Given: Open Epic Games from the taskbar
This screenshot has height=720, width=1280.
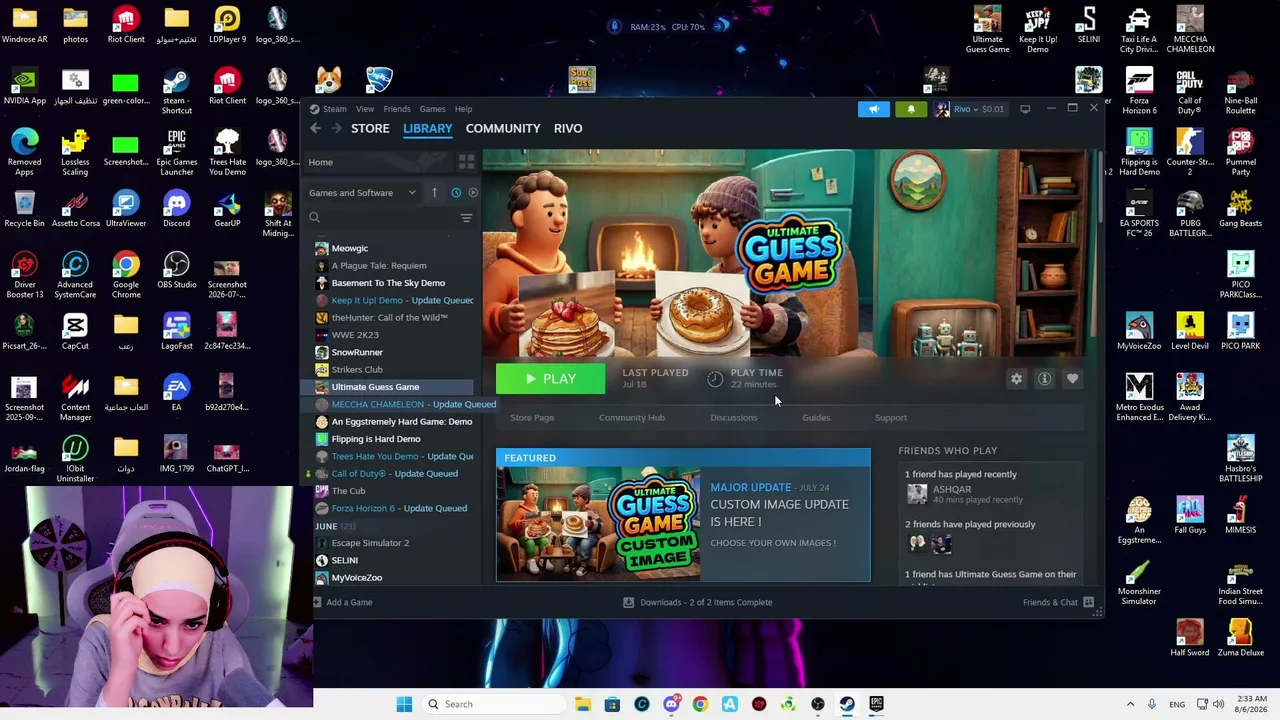Looking at the screenshot, I should 876,704.
